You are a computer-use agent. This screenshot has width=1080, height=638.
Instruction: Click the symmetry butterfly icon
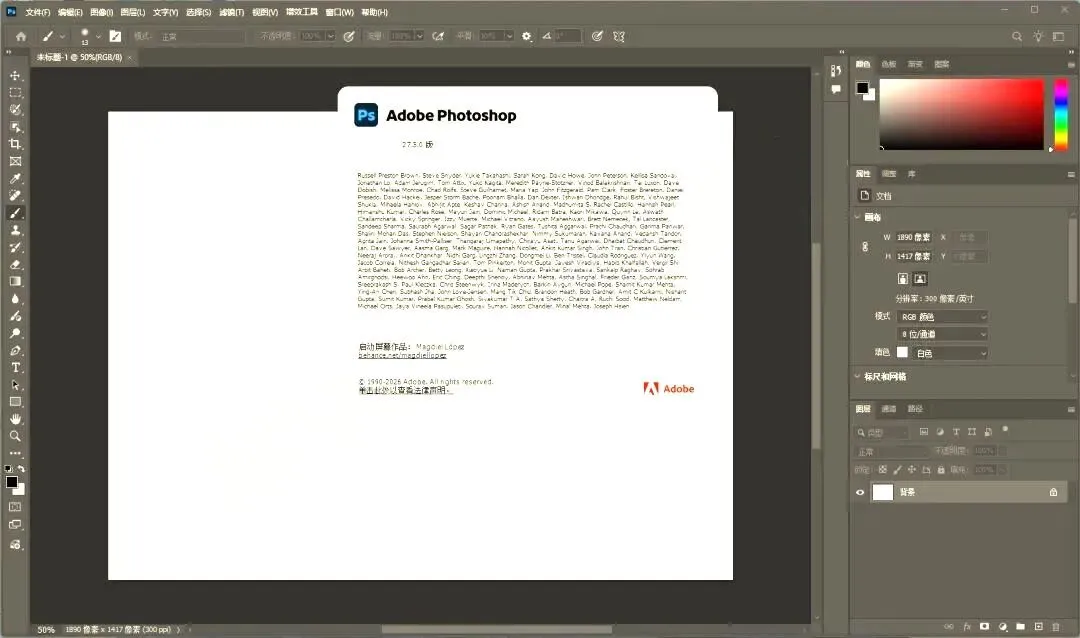point(619,37)
